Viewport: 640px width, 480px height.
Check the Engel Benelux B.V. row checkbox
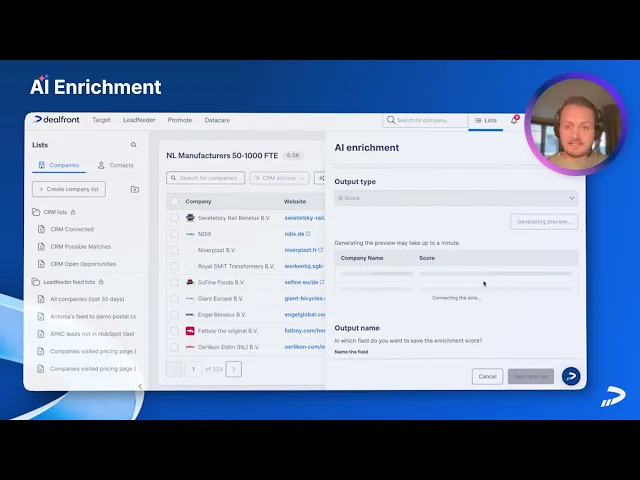pyautogui.click(x=175, y=315)
